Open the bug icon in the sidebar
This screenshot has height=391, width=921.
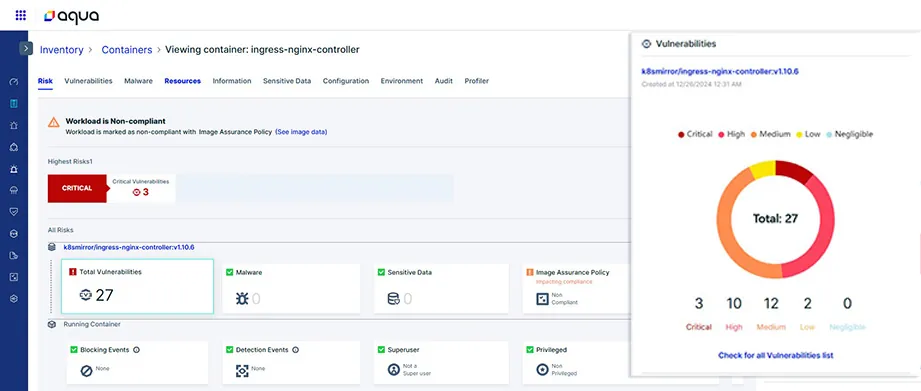pos(14,125)
